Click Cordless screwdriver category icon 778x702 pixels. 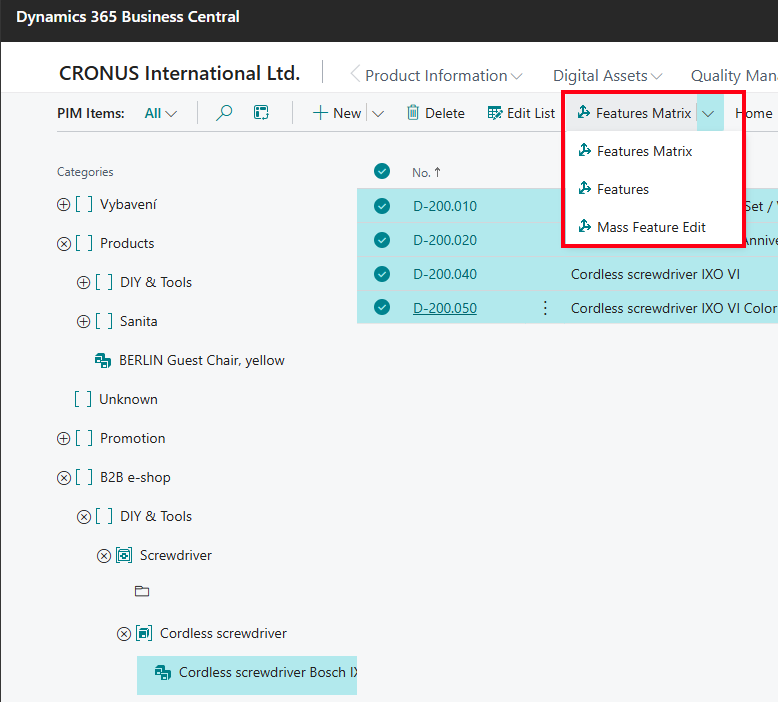[x=144, y=633]
